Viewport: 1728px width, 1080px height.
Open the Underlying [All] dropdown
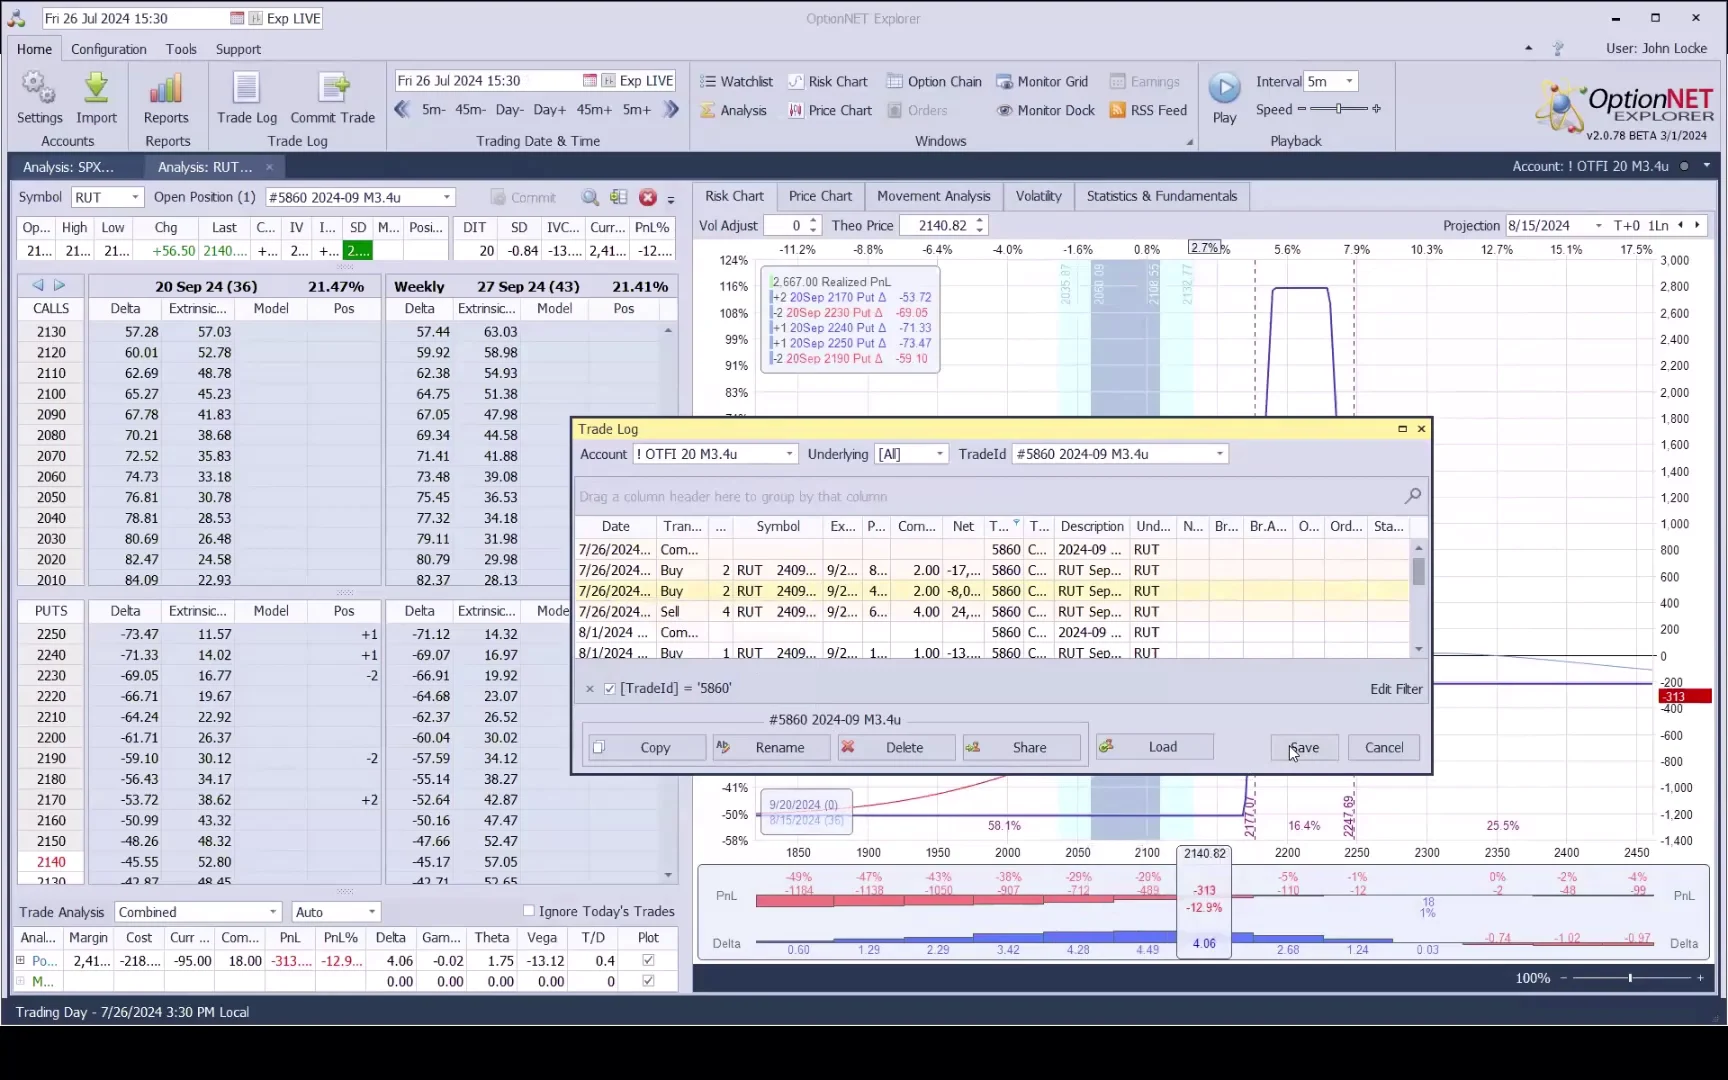coord(939,455)
